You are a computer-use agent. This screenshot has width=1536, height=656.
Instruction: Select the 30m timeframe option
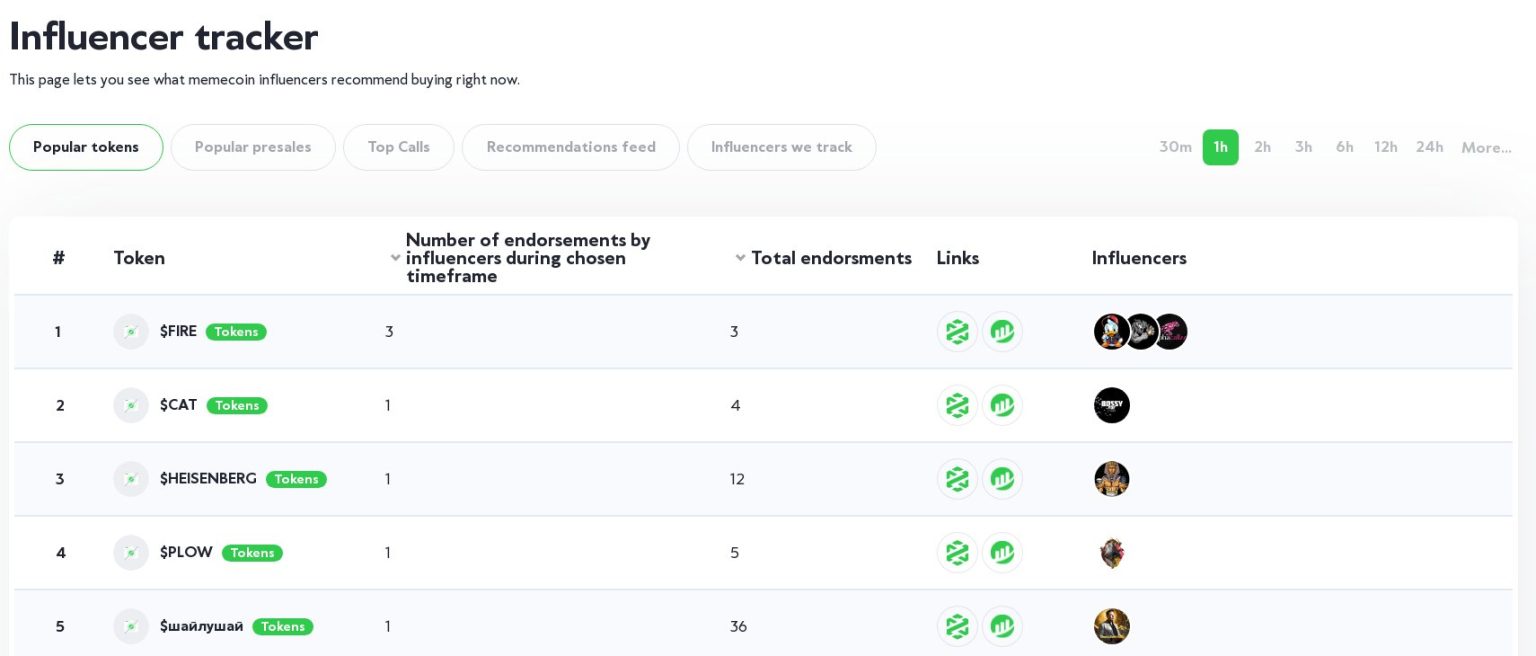click(1175, 147)
